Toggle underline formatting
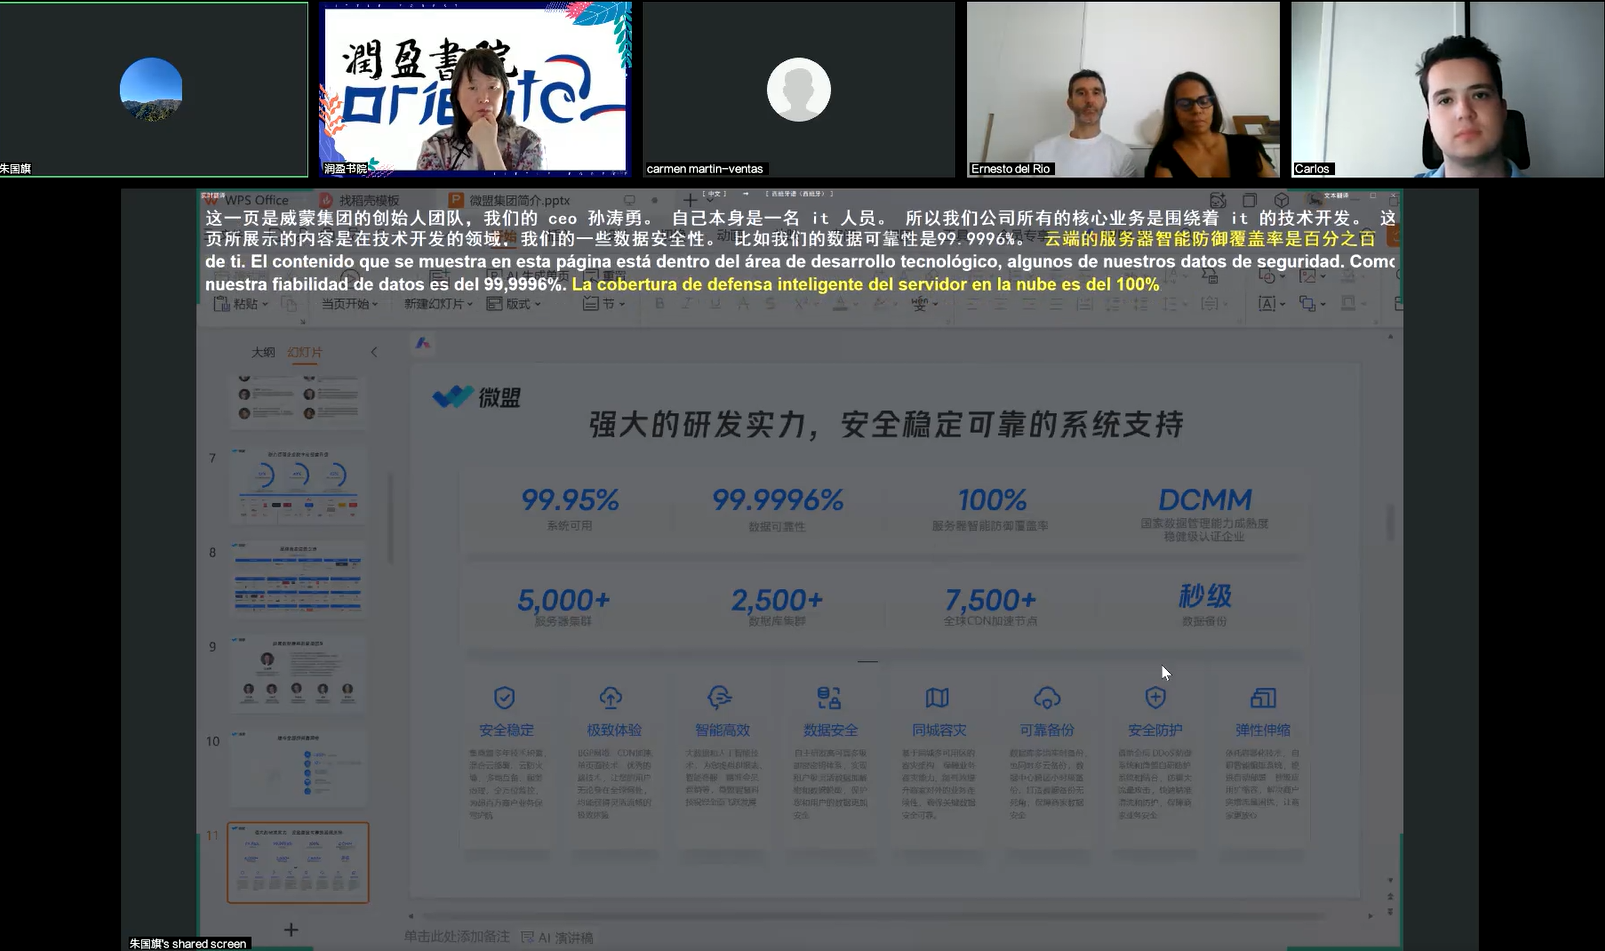 pos(715,303)
